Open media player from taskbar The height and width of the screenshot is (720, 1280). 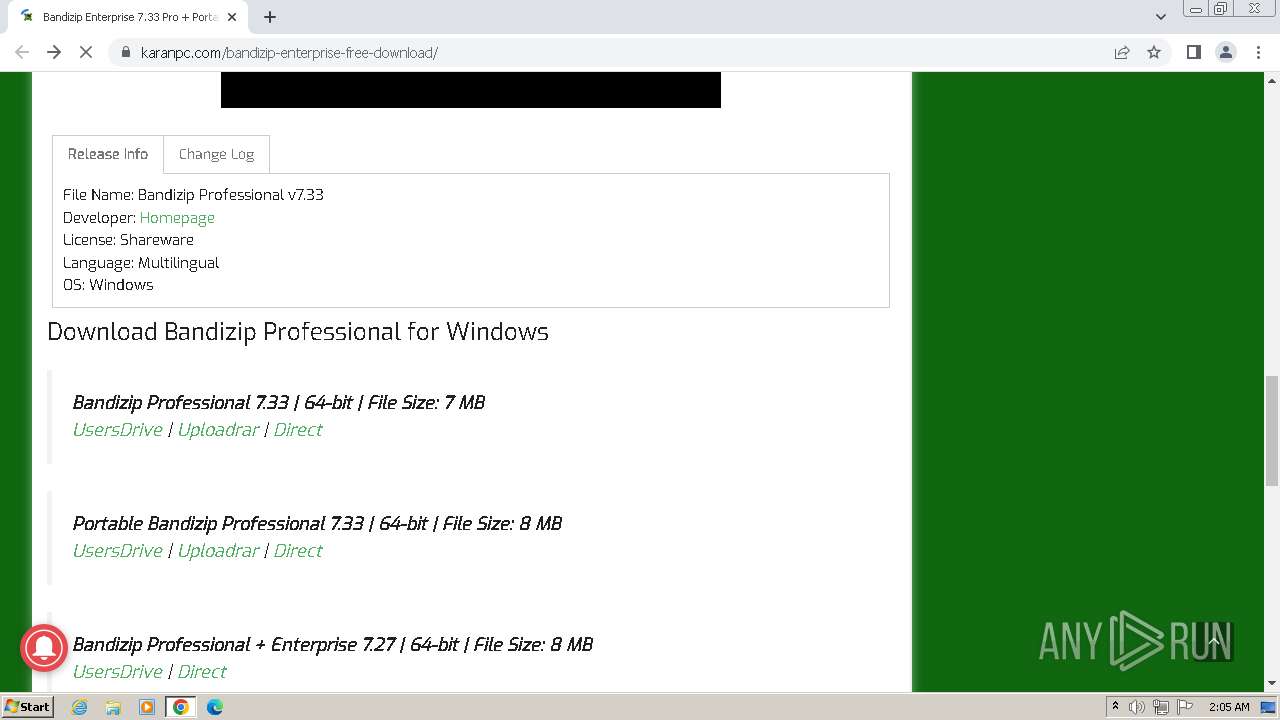pyautogui.click(x=147, y=707)
